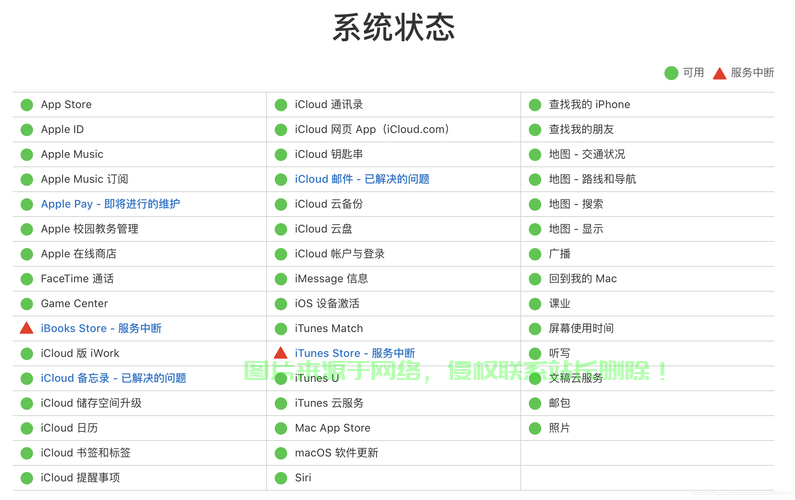Select the iCloud 提醒事项 text
The width and height of the screenshot is (795, 500).
[80, 477]
